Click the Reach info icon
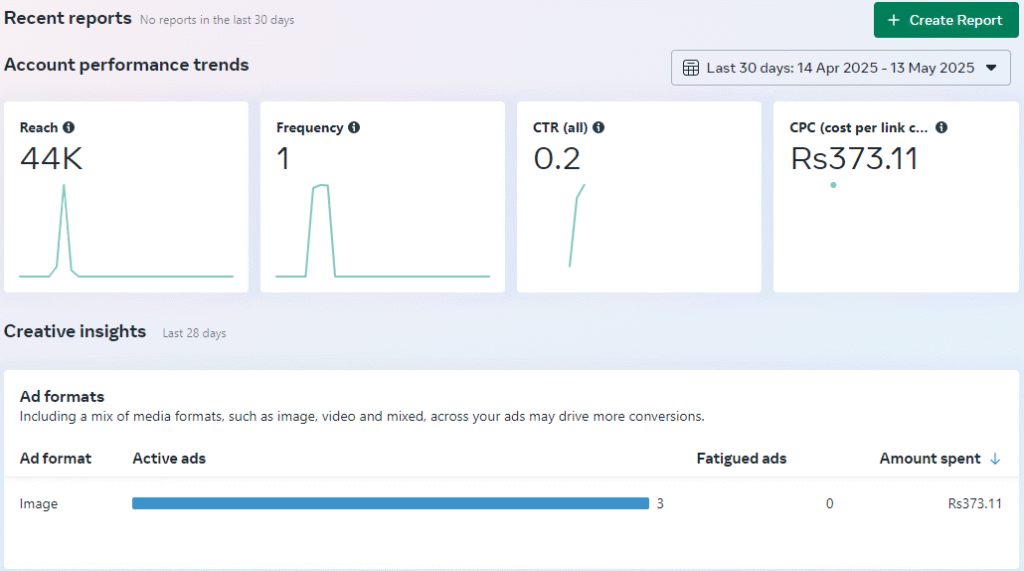Image resolution: width=1024 pixels, height=571 pixels. click(x=69, y=127)
